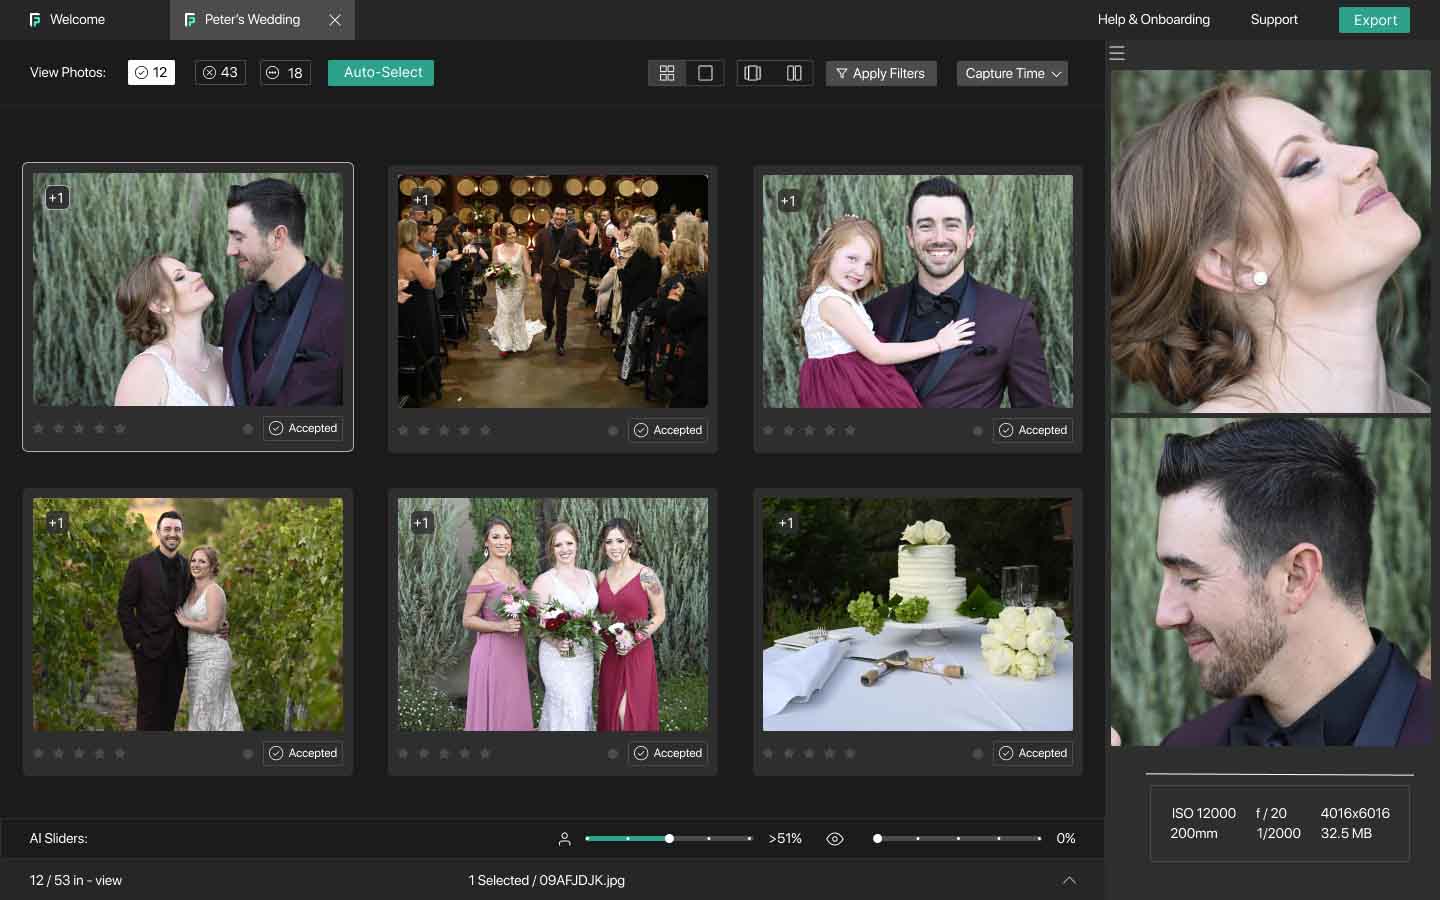Open the right panel hamburger menu
1440x900 pixels.
pos(1117,53)
